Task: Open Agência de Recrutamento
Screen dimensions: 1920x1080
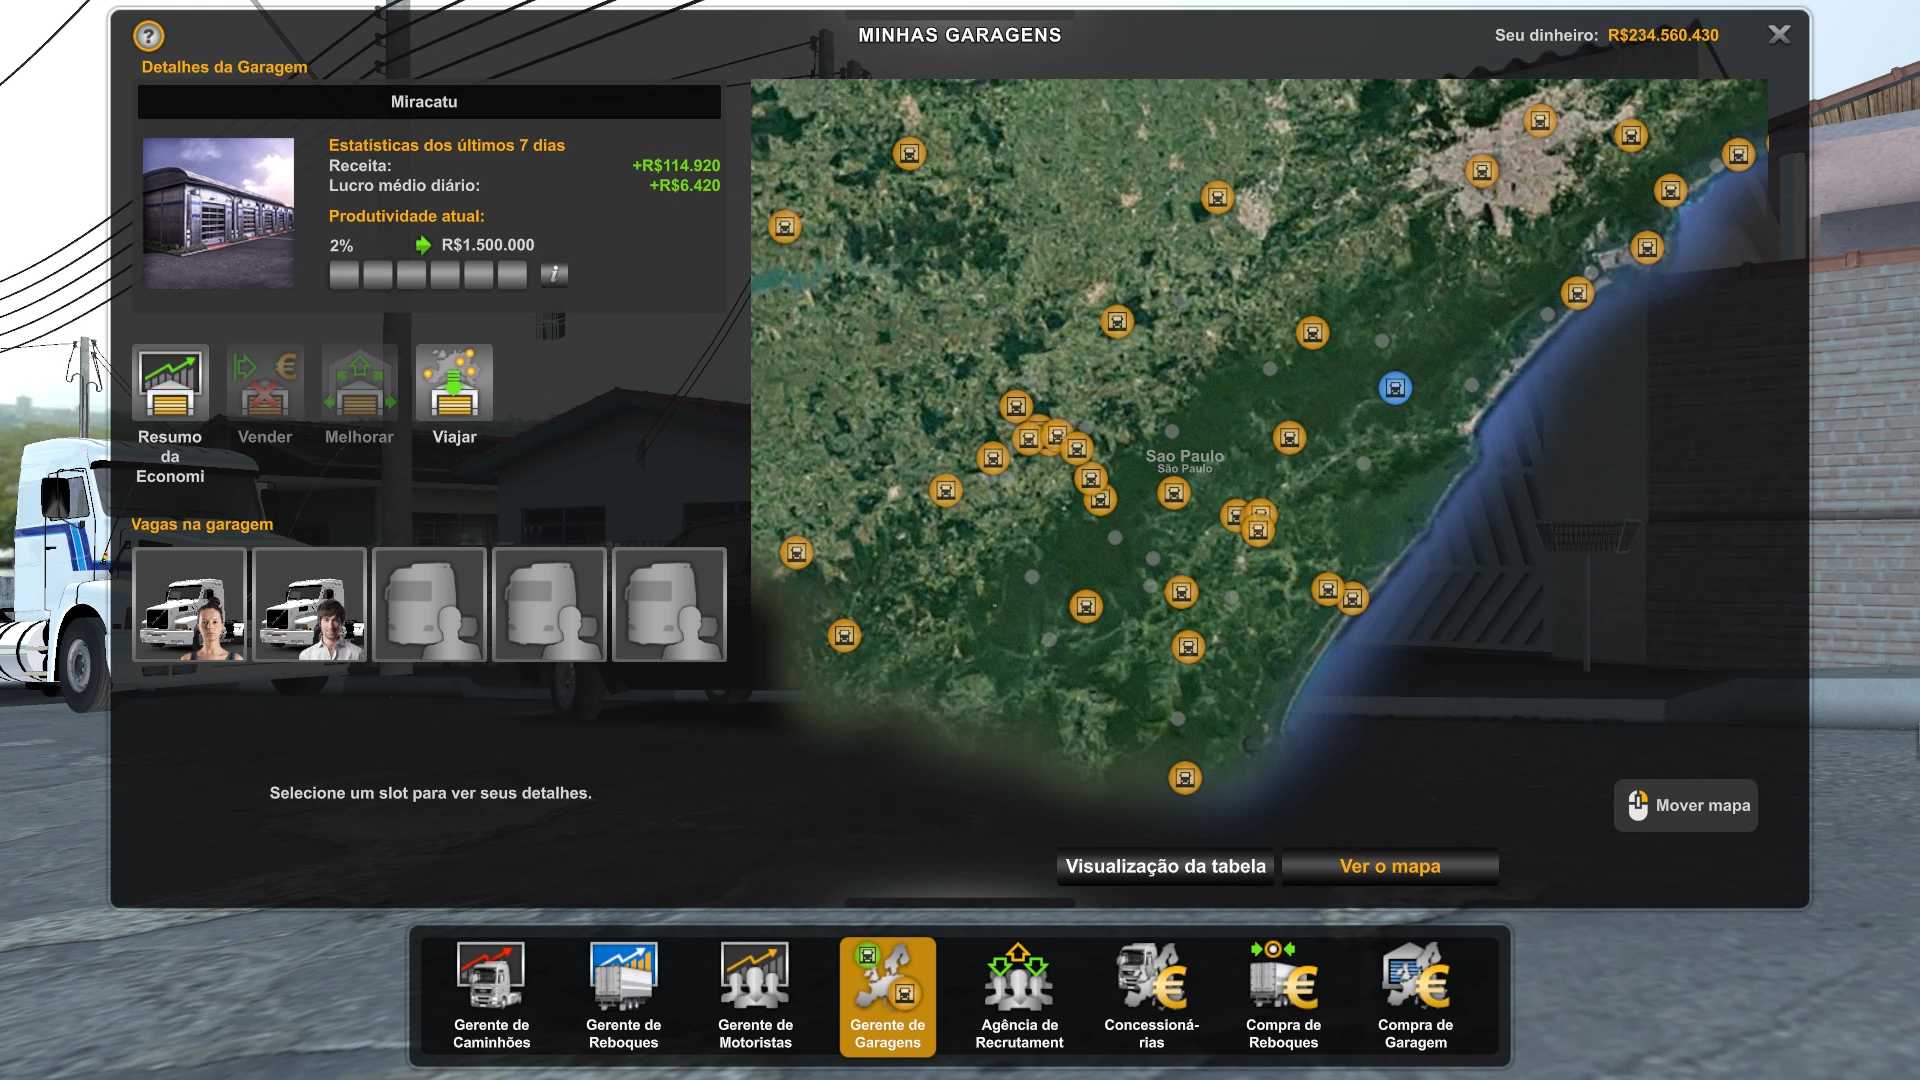Action: 1019,996
